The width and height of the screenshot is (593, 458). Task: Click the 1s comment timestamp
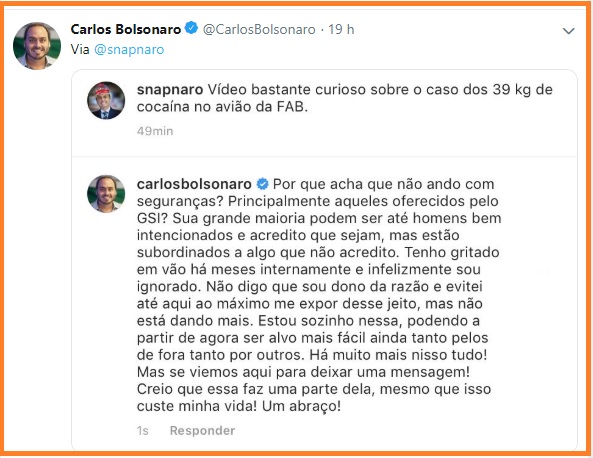coord(143,430)
